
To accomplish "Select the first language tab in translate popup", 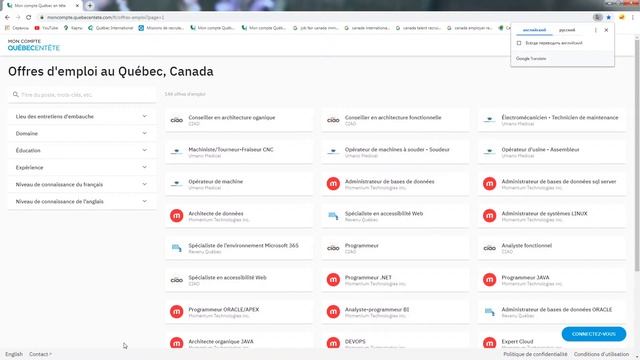I will 534,30.
